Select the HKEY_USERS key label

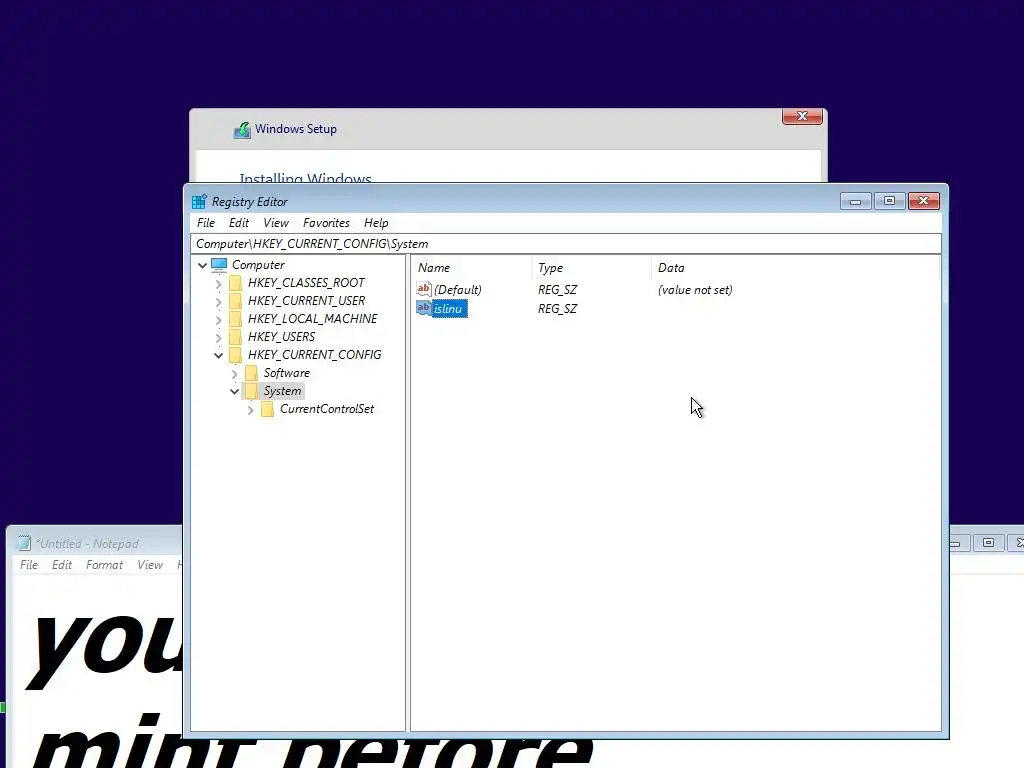click(x=281, y=336)
